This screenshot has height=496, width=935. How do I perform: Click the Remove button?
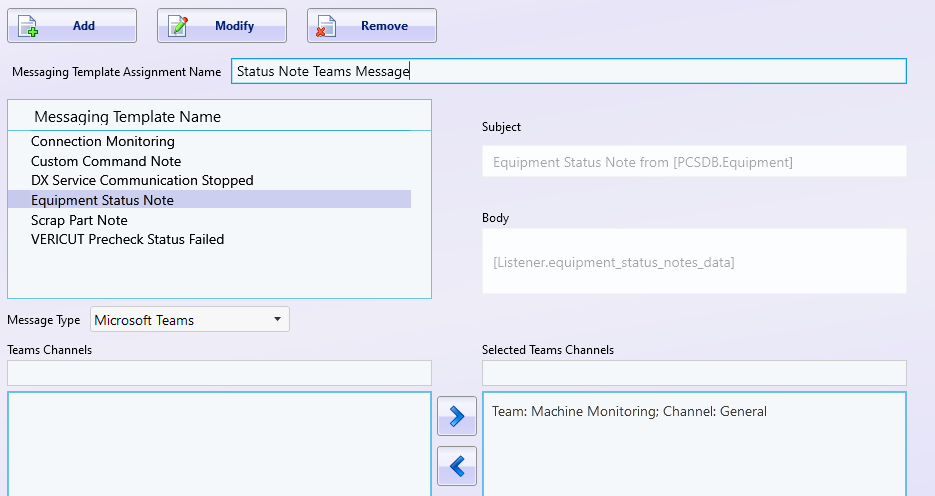(x=372, y=26)
